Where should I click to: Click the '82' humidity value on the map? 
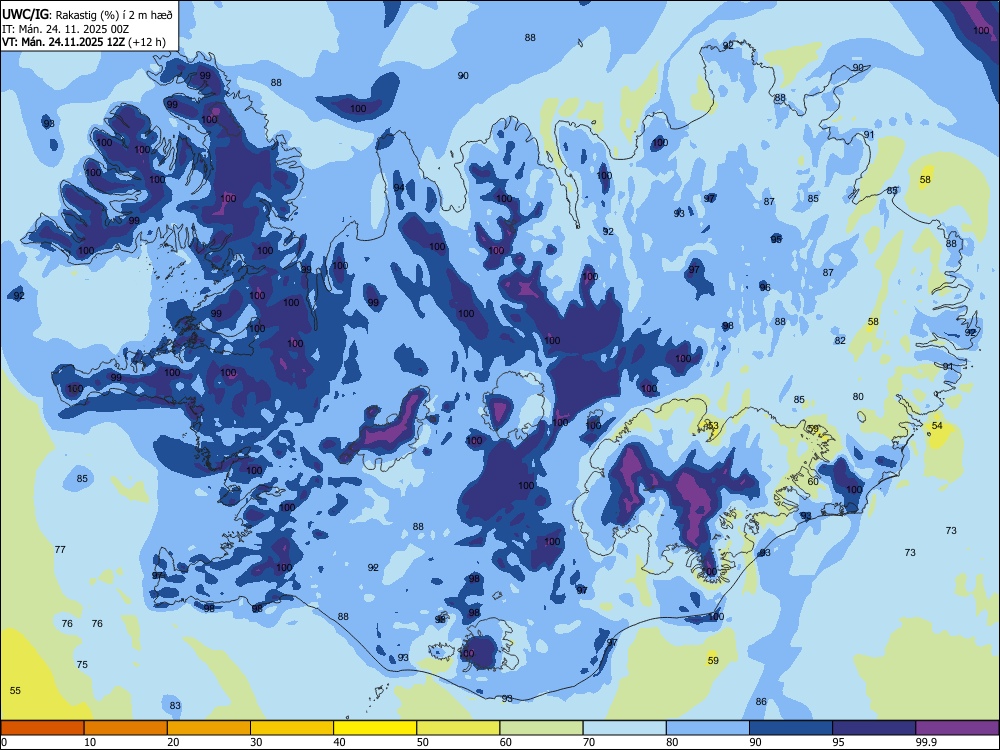pyautogui.click(x=840, y=341)
